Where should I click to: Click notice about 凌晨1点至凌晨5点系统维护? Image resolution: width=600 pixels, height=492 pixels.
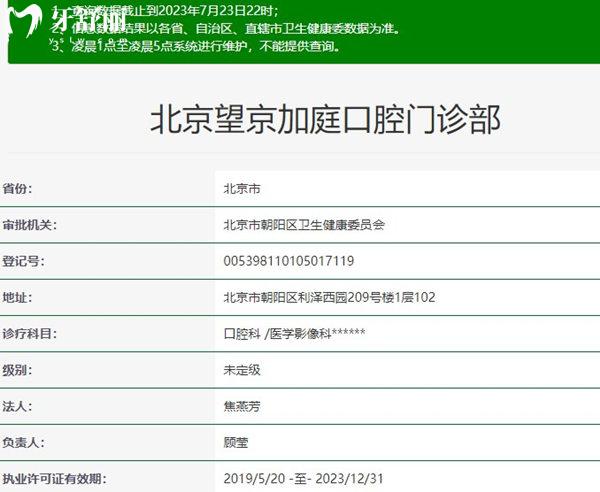tap(196, 46)
